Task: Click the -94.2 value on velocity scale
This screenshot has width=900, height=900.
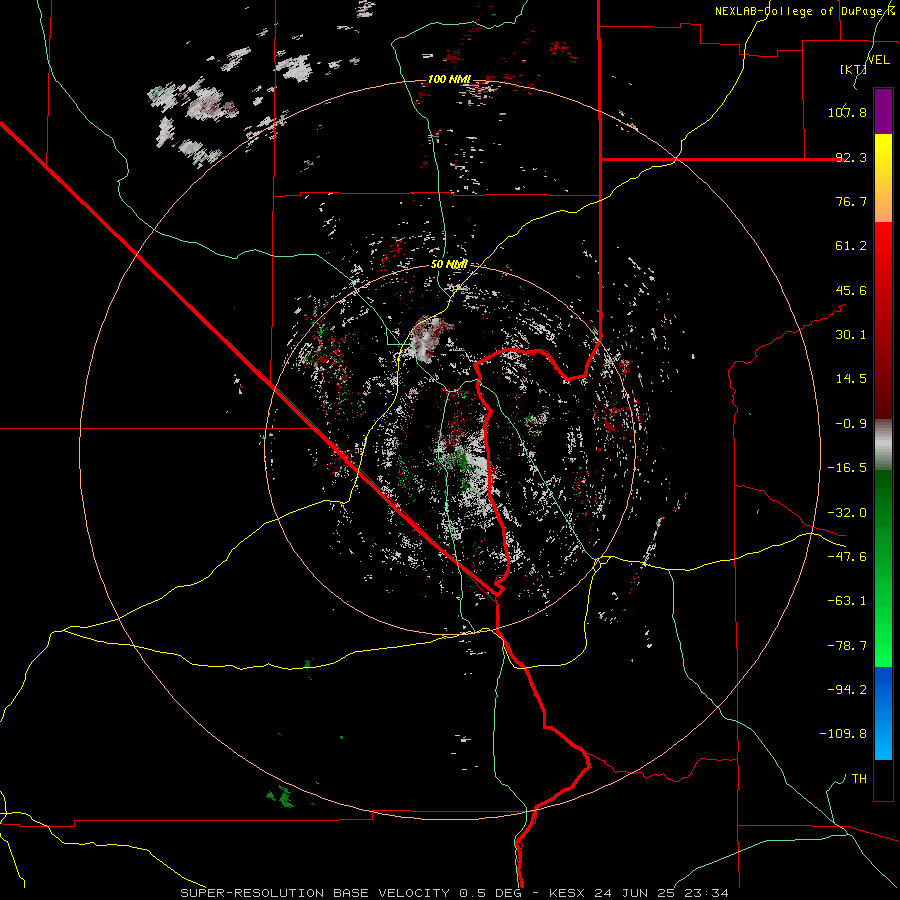Action: pos(847,690)
